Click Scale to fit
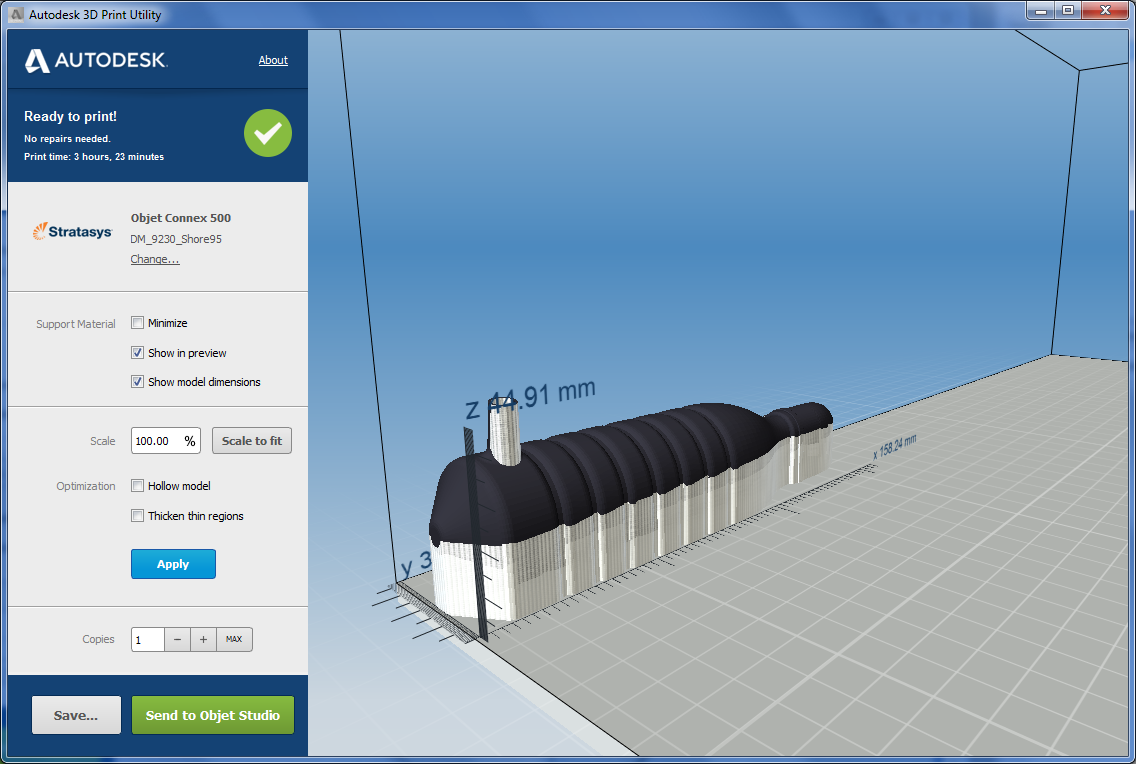1136x764 pixels. (x=251, y=440)
